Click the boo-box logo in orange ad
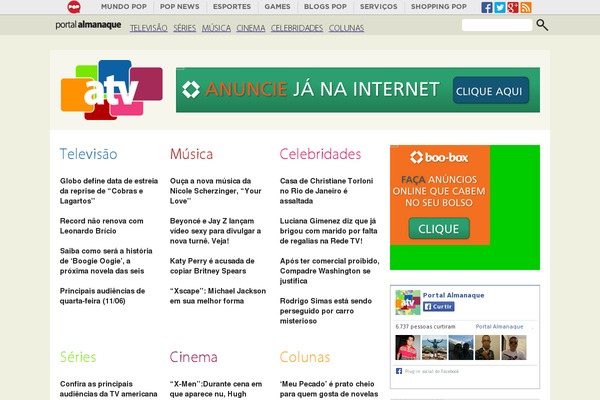Image resolution: width=600 pixels, height=400 pixels. click(439, 157)
